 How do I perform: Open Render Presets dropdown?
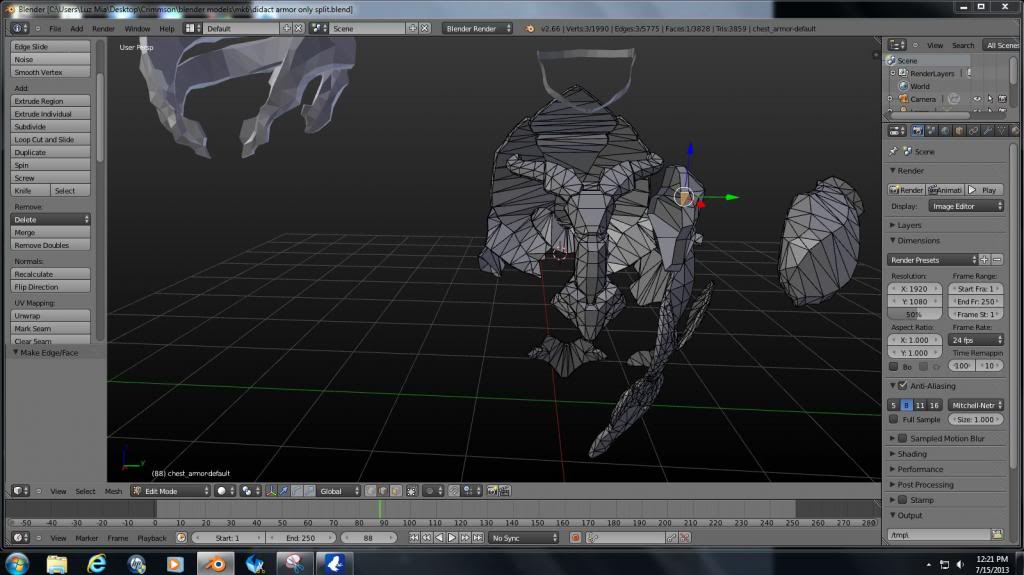933,259
